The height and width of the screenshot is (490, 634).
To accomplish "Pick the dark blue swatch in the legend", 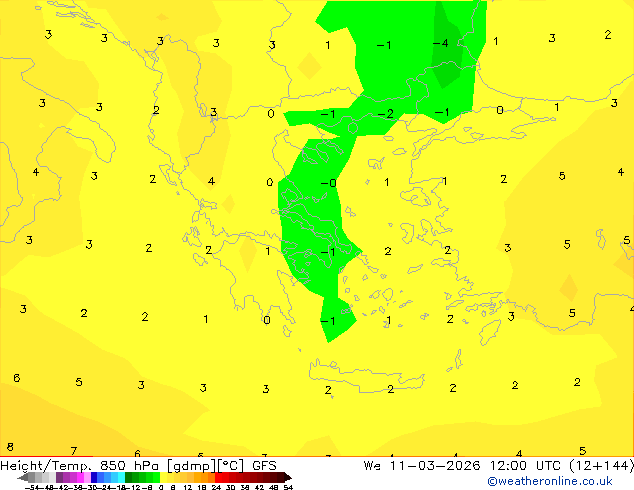I will pyautogui.click(x=94, y=477).
